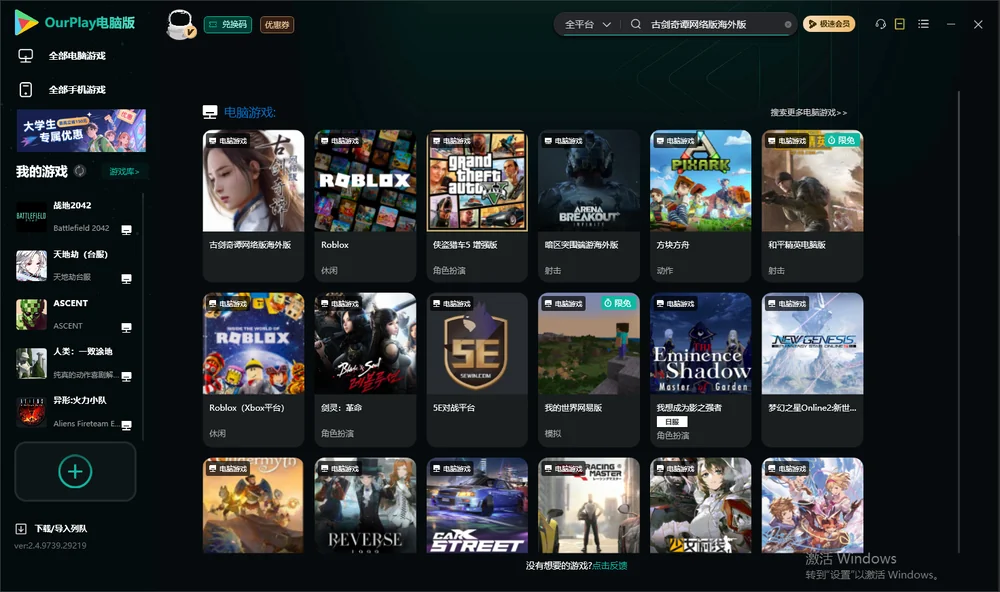Click the game list vertical scrollbar
The height and width of the screenshot is (592, 1000).
coord(959,320)
